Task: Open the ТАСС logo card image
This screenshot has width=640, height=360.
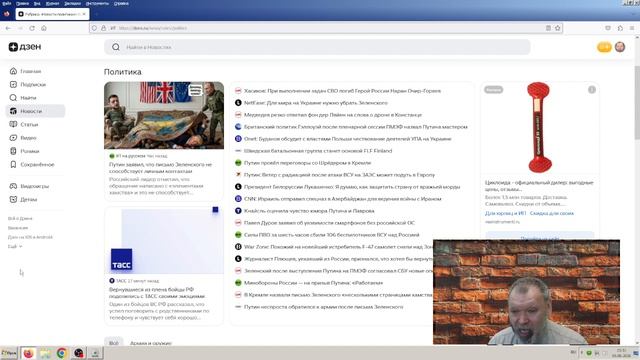Action: (164, 241)
